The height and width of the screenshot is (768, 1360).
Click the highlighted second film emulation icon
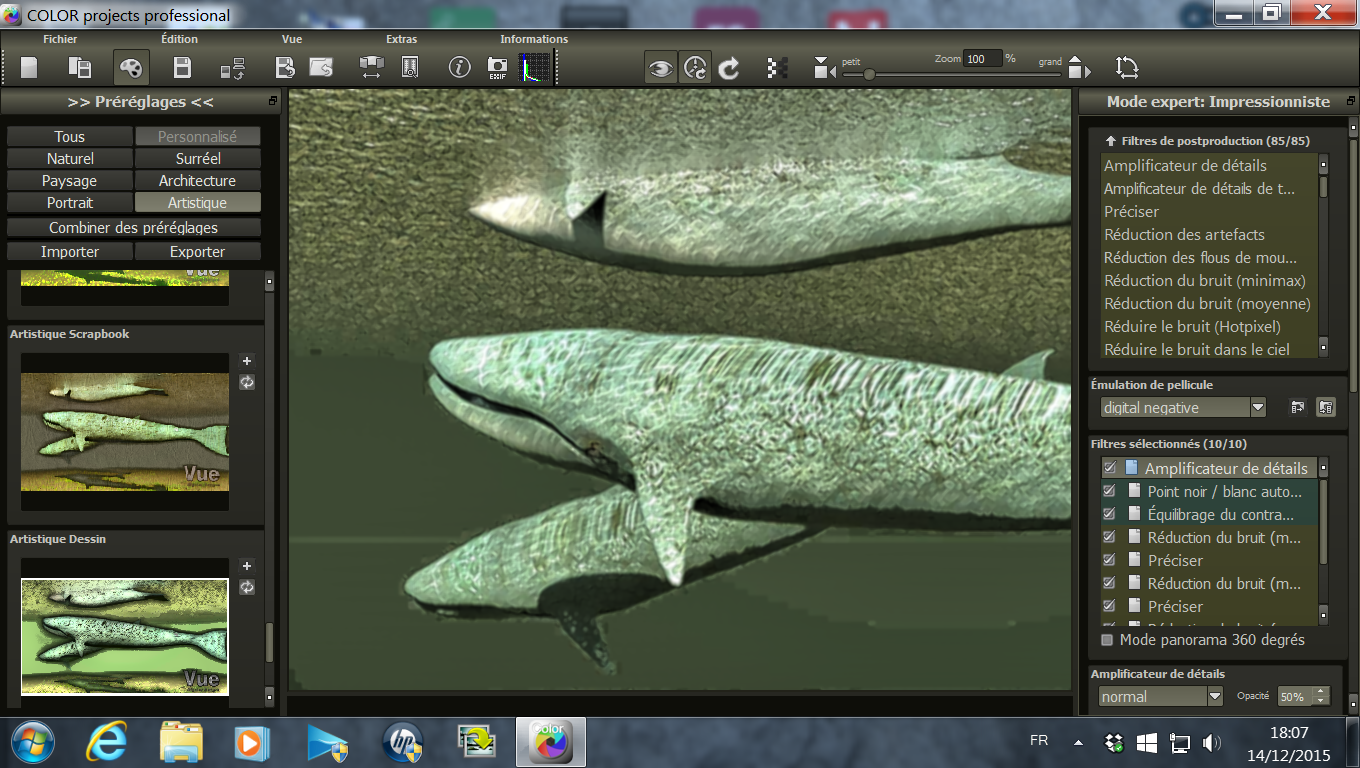click(x=1325, y=407)
